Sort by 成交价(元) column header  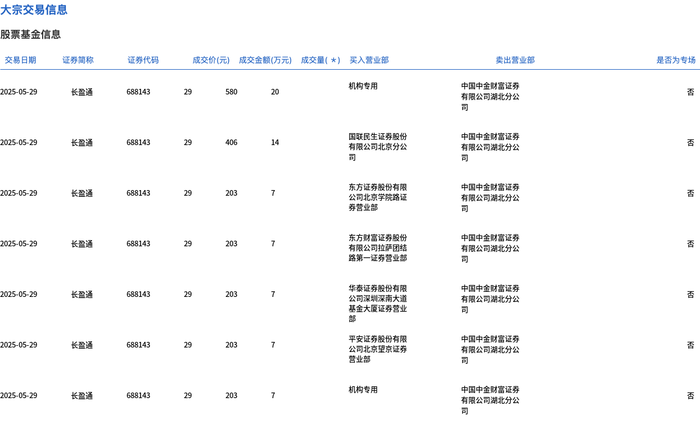click(211, 60)
